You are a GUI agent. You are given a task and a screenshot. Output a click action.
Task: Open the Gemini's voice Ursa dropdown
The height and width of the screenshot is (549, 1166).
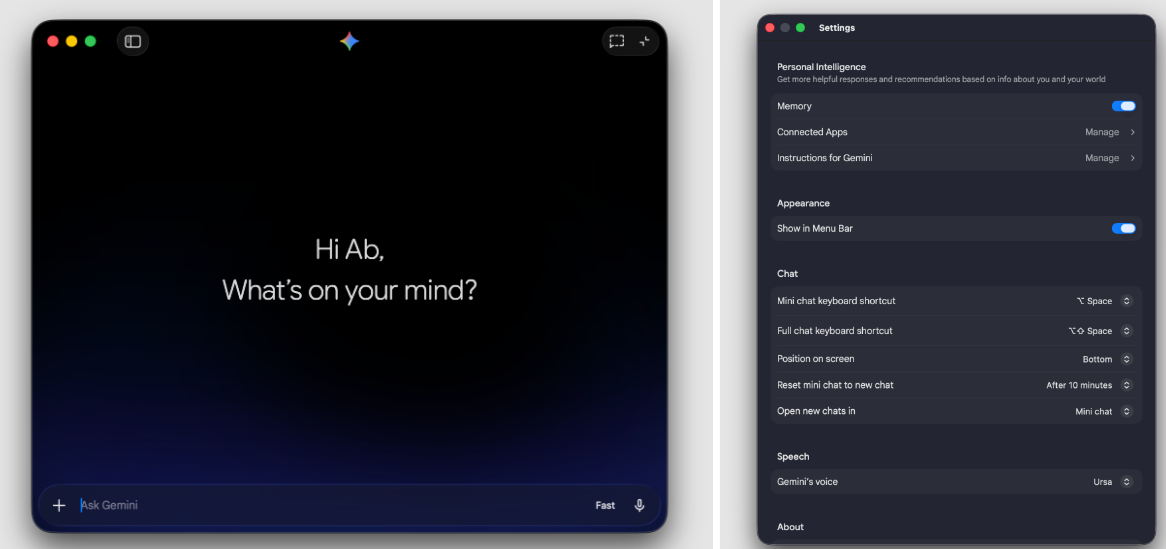1126,482
